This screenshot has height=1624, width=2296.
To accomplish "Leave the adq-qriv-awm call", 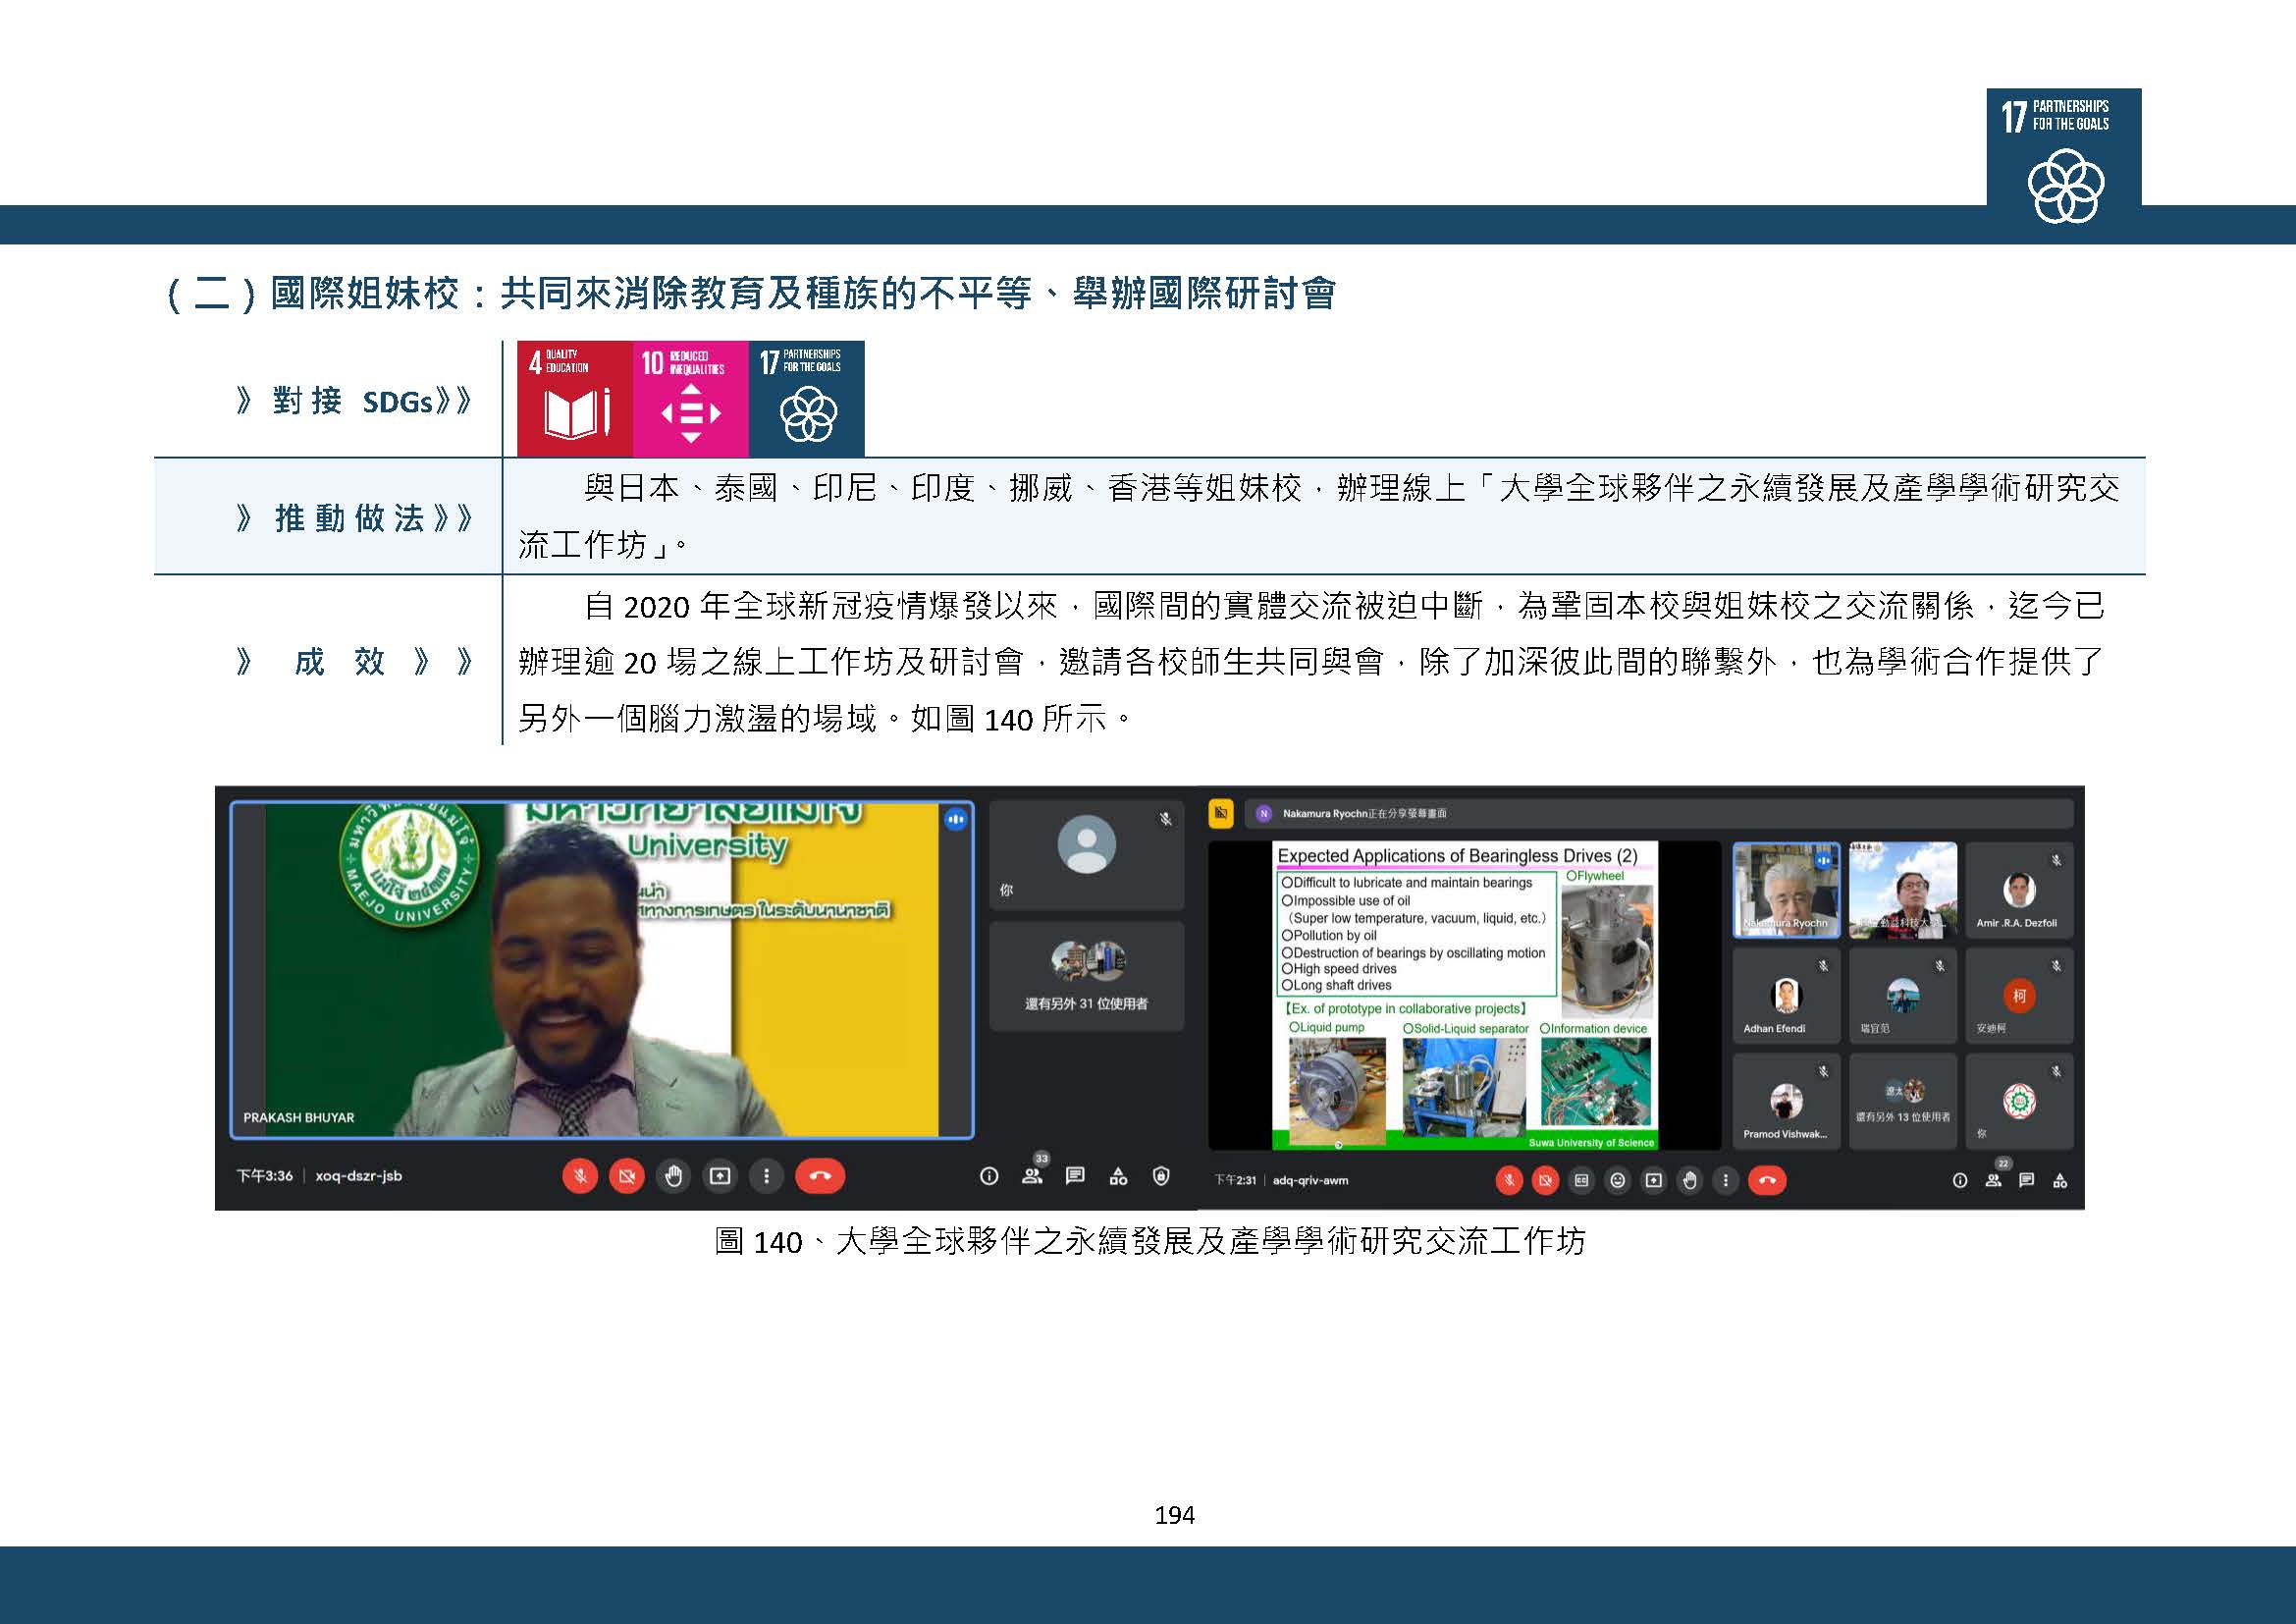I will coord(1767,1181).
